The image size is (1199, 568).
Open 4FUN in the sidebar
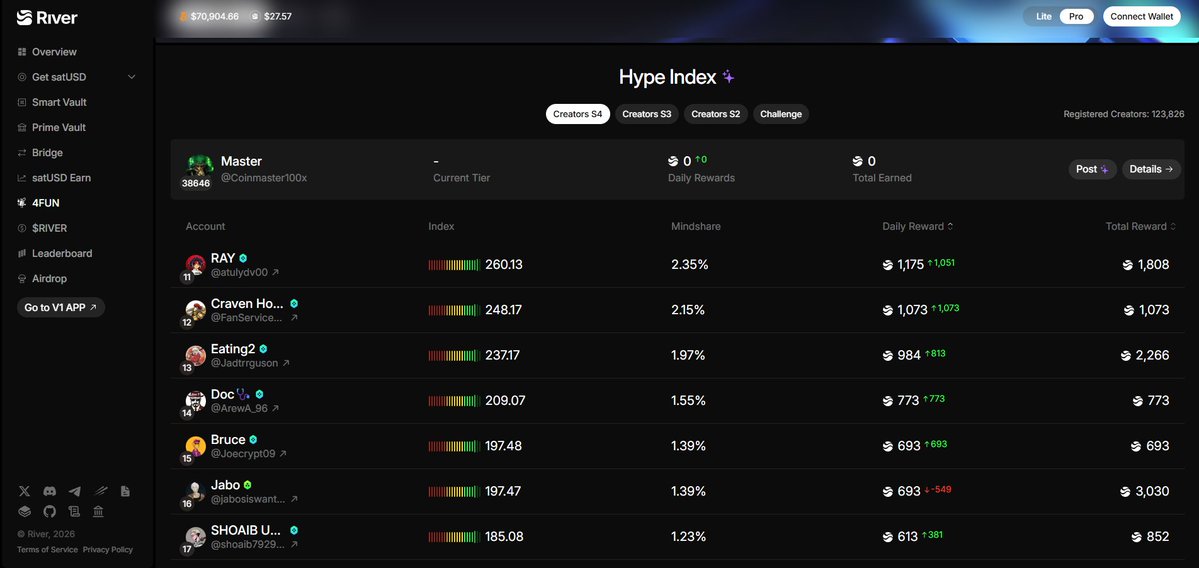click(38, 203)
